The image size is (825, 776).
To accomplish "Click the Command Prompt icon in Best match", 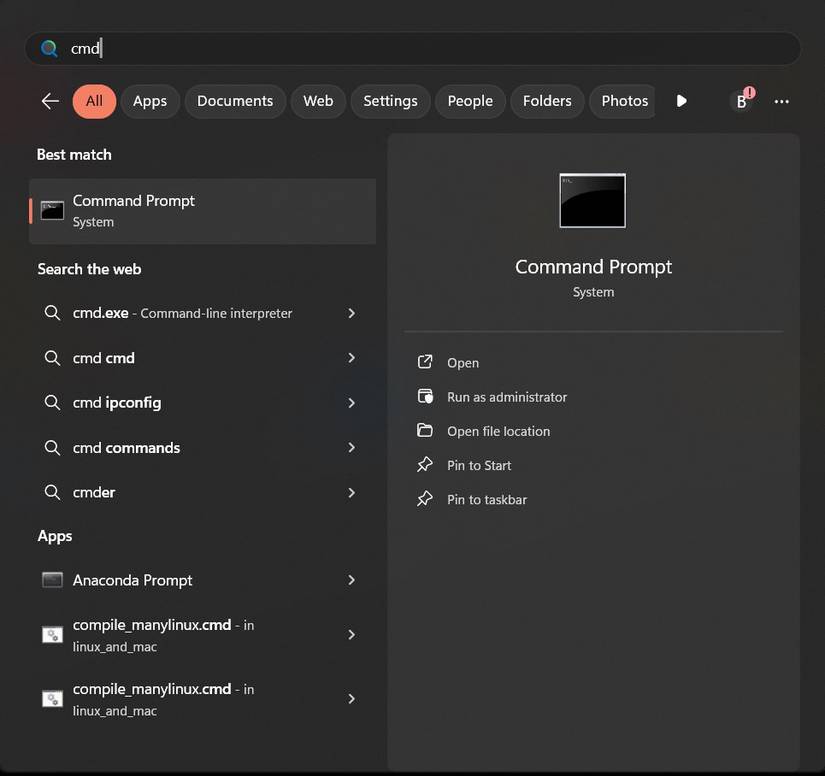I will click(x=53, y=210).
